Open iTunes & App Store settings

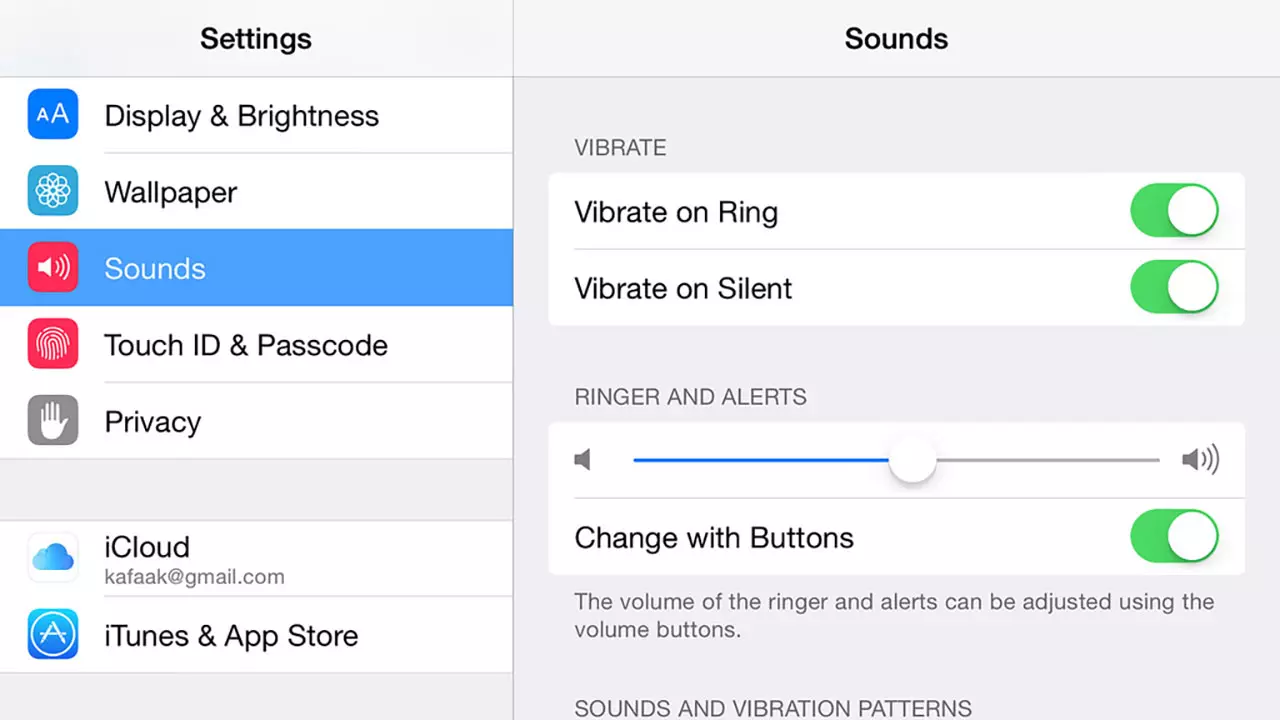(256, 634)
